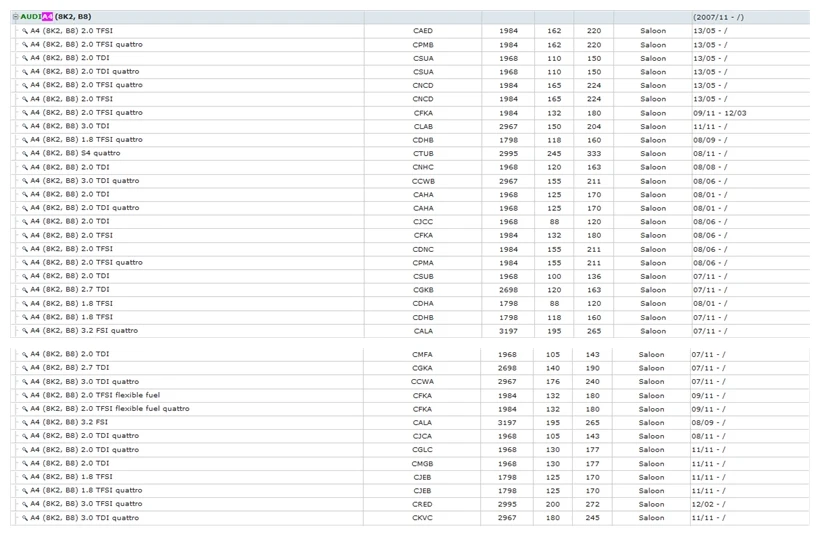Viewport: 820px width, 536px height.
Task: Click magnifier icon on the CSUB 2.0 TDI row
Action: click(25, 276)
